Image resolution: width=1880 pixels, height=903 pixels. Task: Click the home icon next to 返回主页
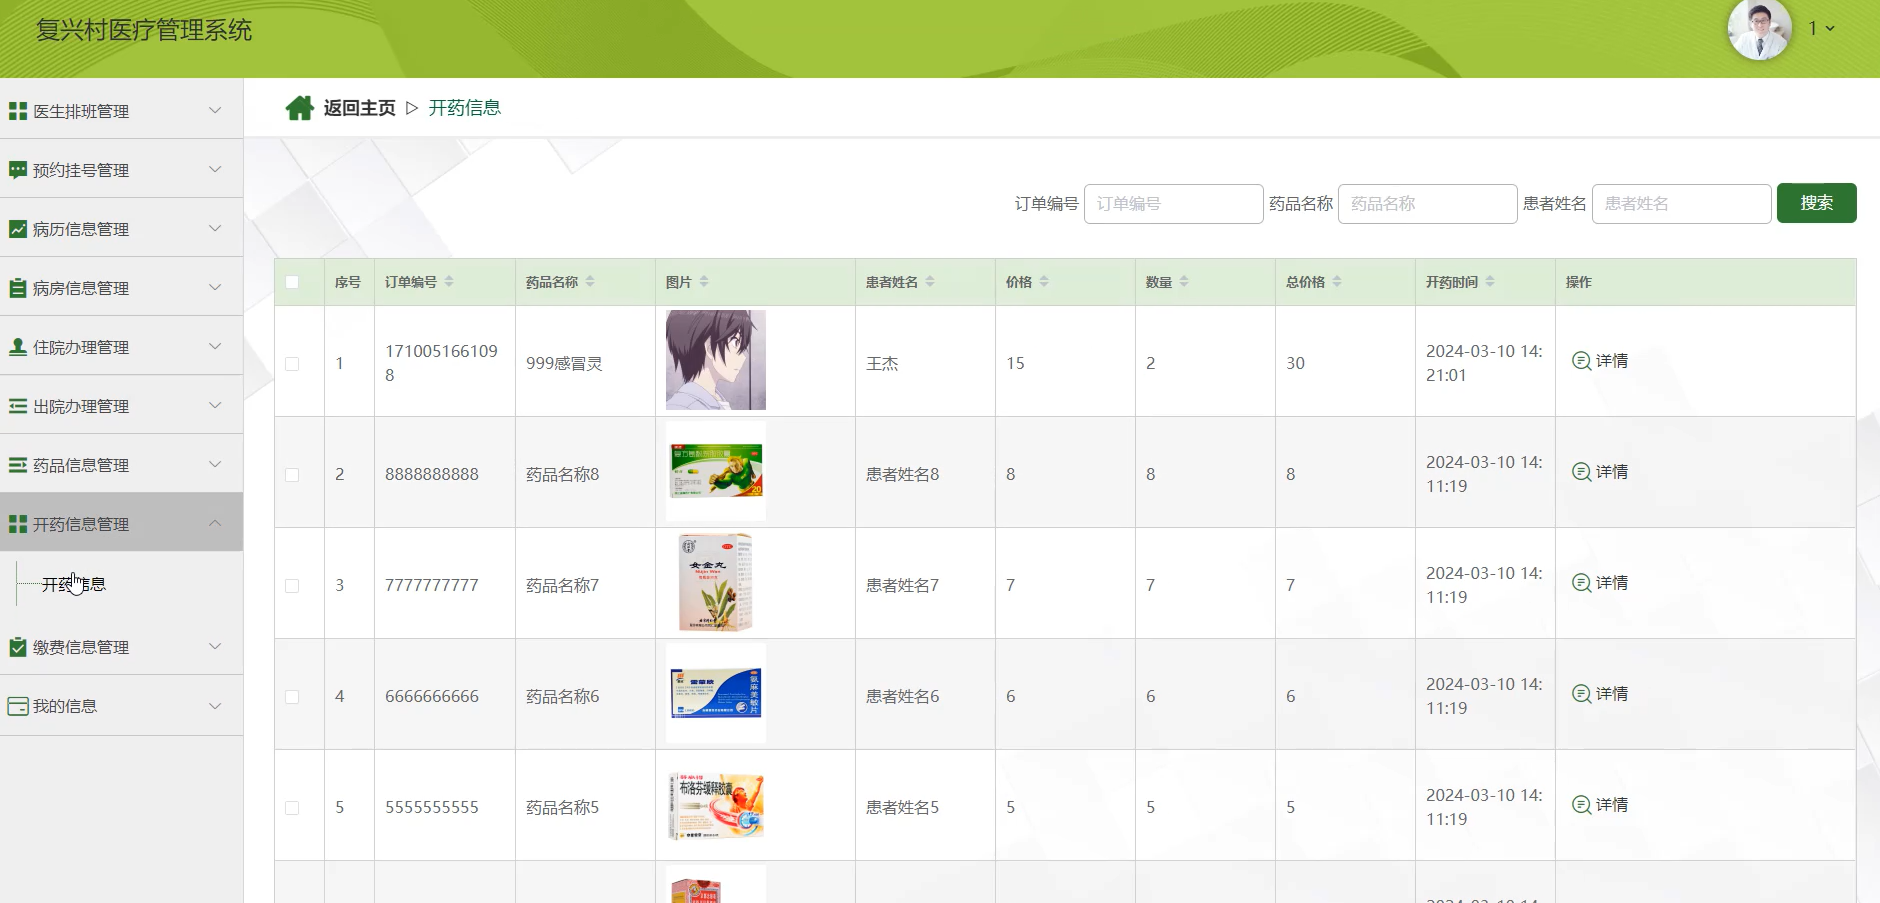pyautogui.click(x=299, y=108)
